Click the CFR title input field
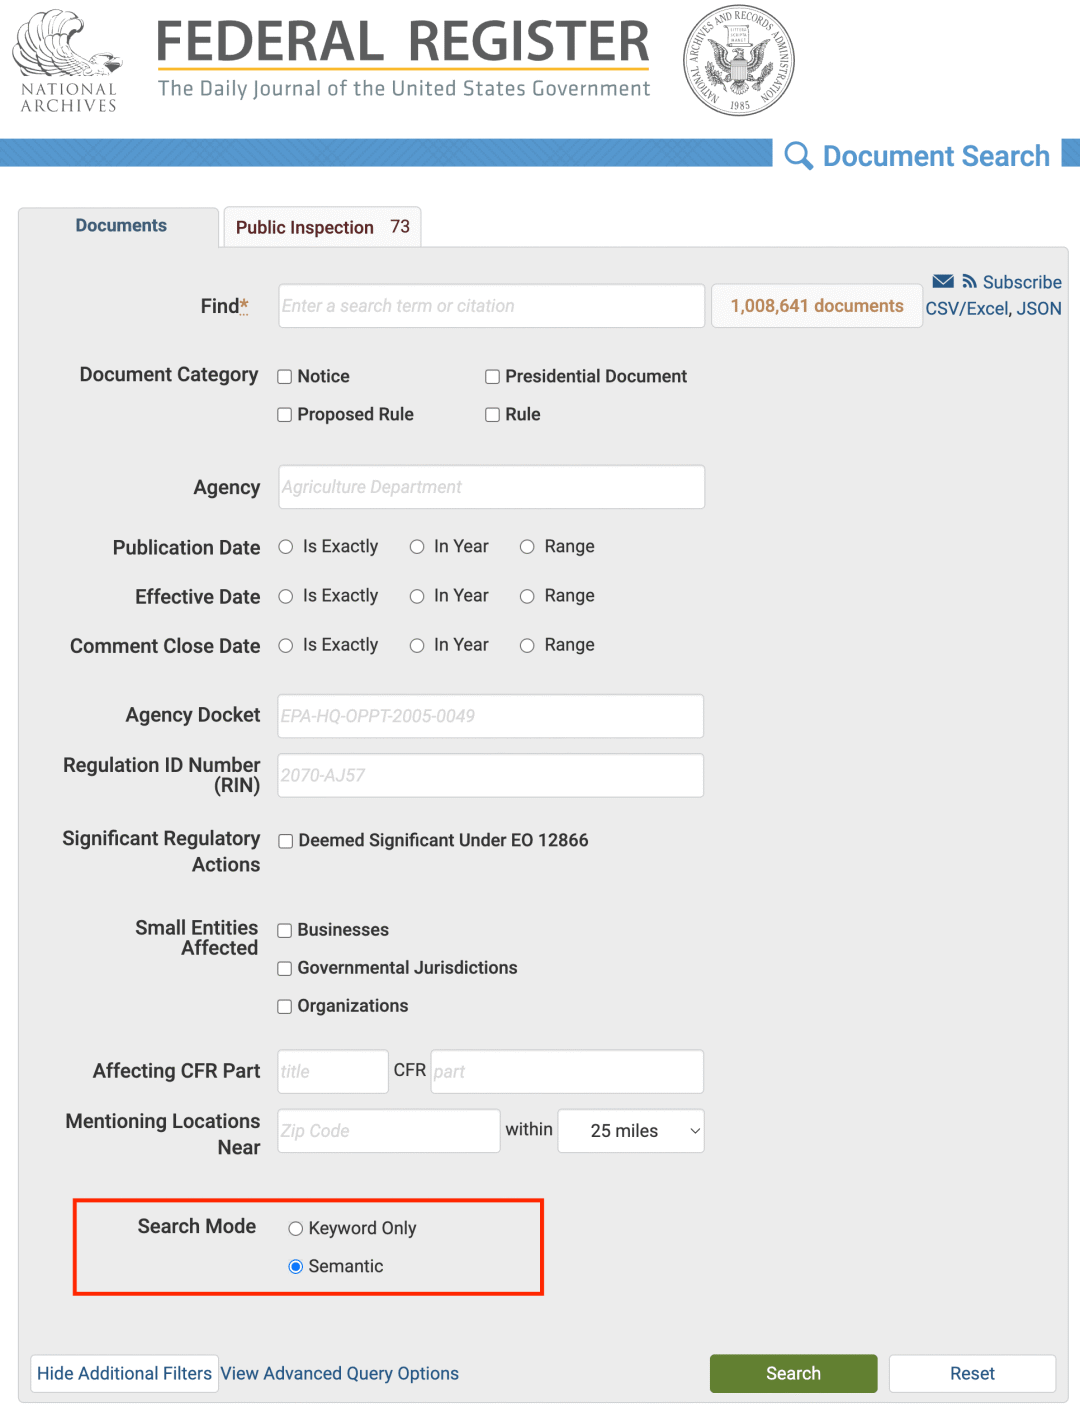Image resolution: width=1080 pixels, height=1412 pixels. (x=333, y=1071)
